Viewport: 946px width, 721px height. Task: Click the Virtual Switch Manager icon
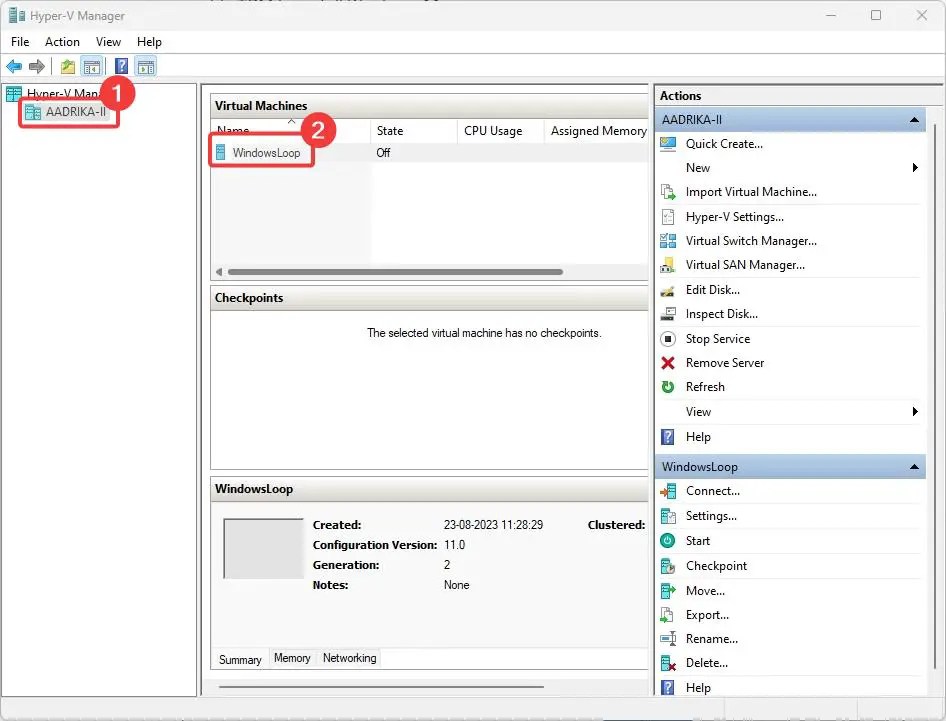[x=668, y=241]
